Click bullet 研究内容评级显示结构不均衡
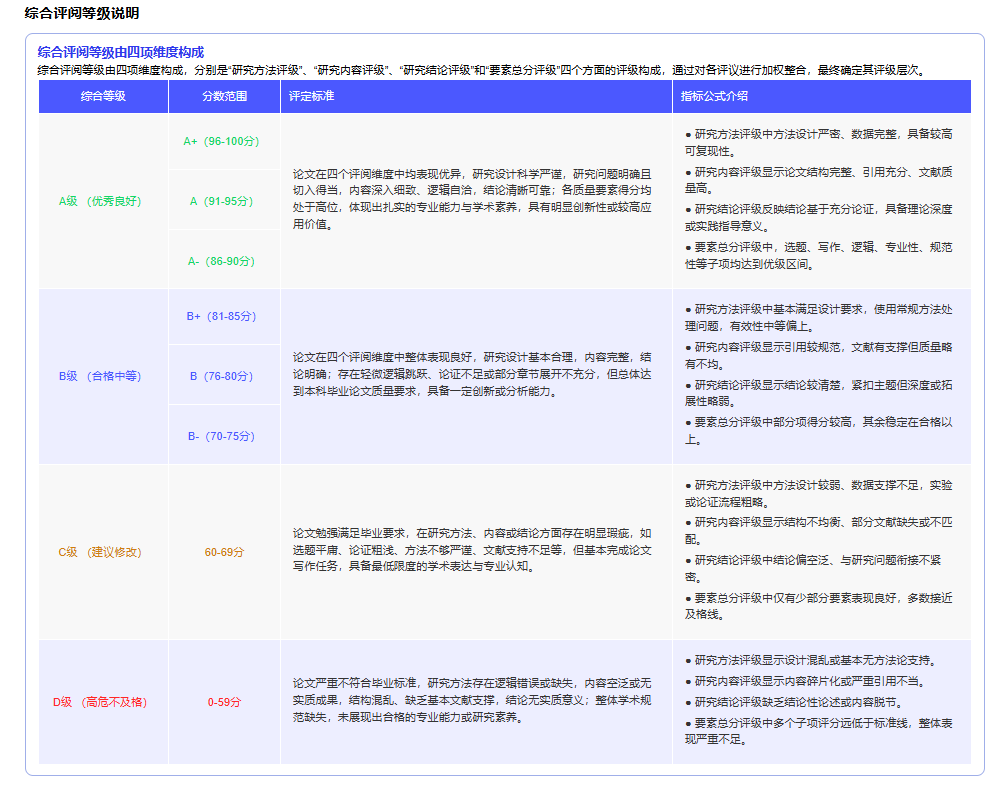The image size is (1000, 797). pos(819,530)
